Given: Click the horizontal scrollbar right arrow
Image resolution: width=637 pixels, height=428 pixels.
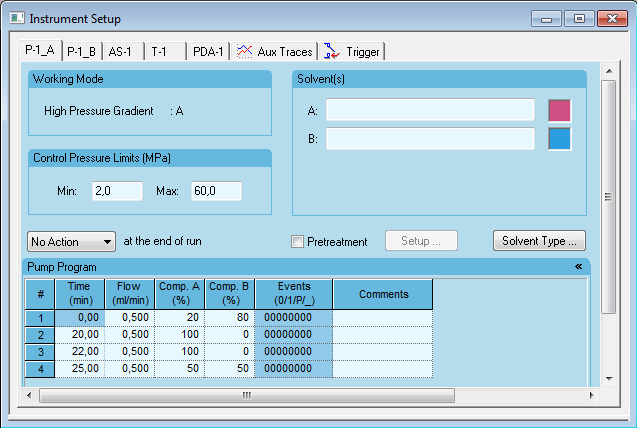Looking at the screenshot, I should 590,395.
